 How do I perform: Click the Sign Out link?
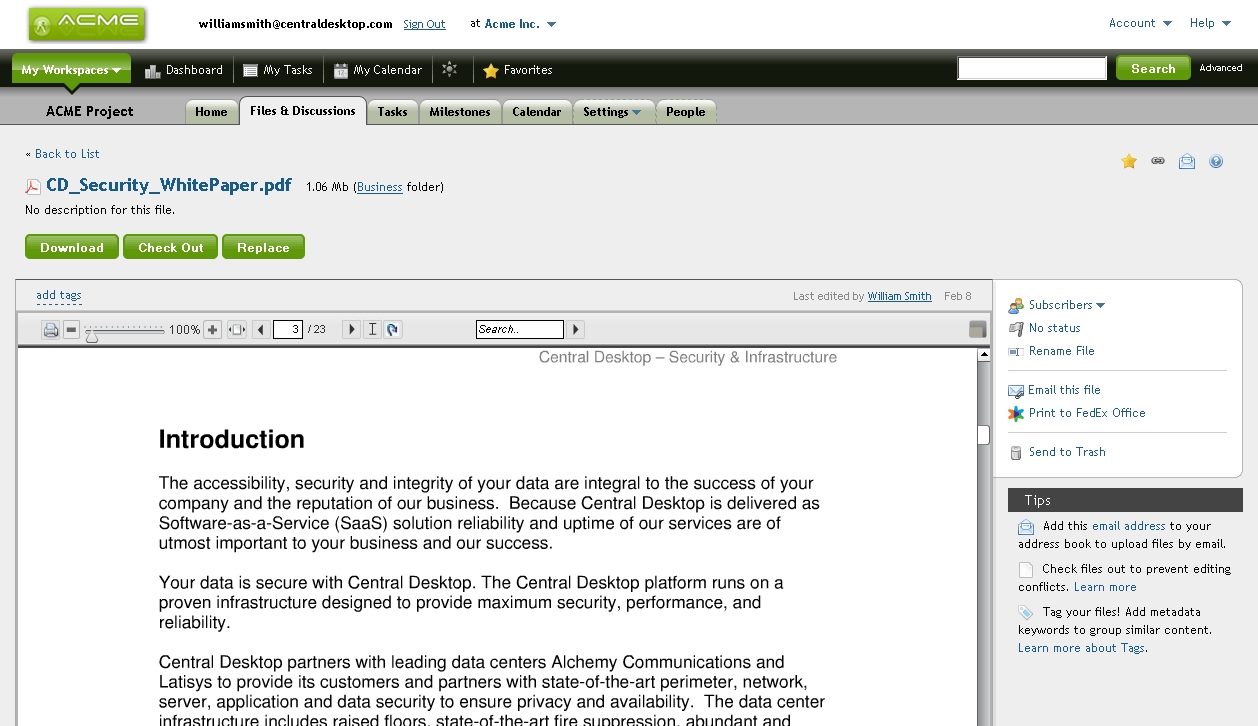click(424, 24)
